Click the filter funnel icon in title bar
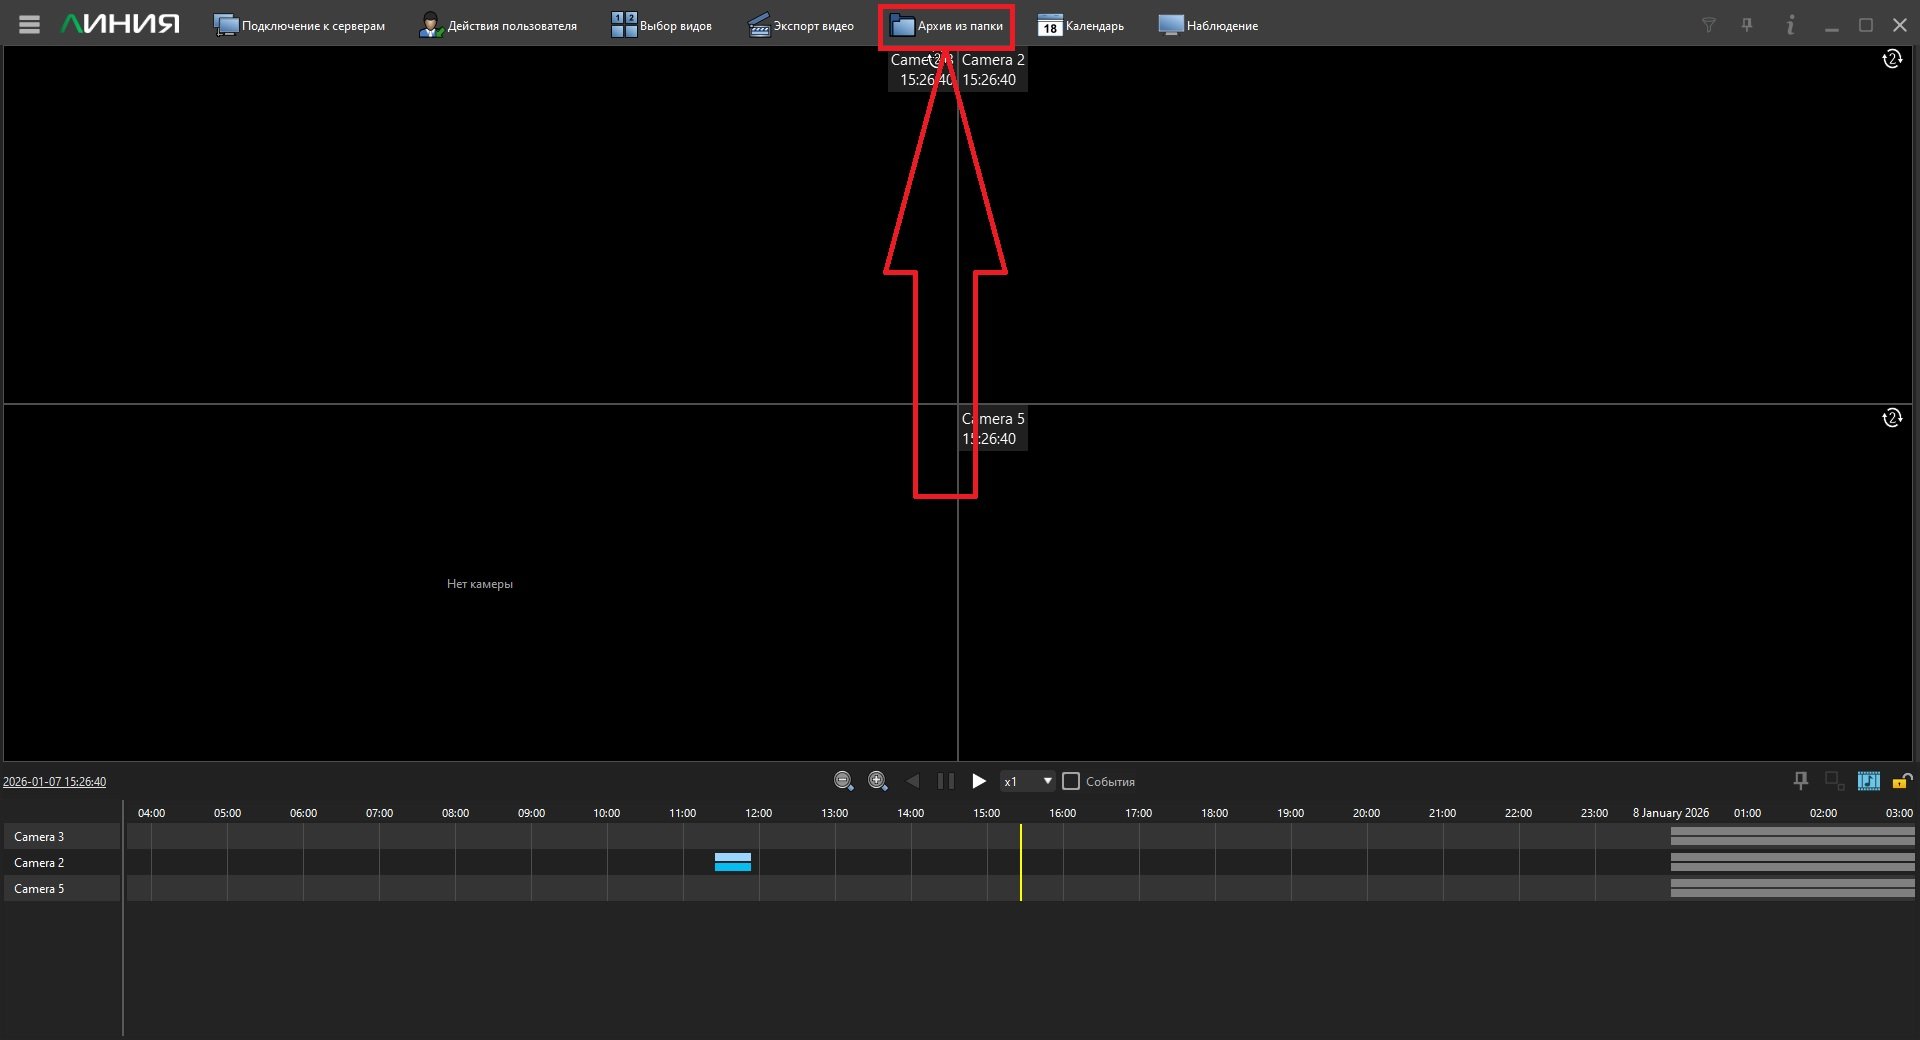 click(x=1709, y=25)
